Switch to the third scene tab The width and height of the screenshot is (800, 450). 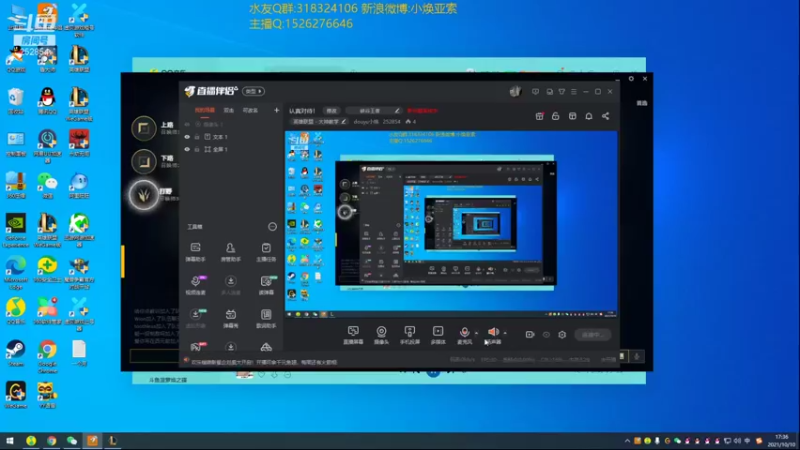(x=250, y=110)
